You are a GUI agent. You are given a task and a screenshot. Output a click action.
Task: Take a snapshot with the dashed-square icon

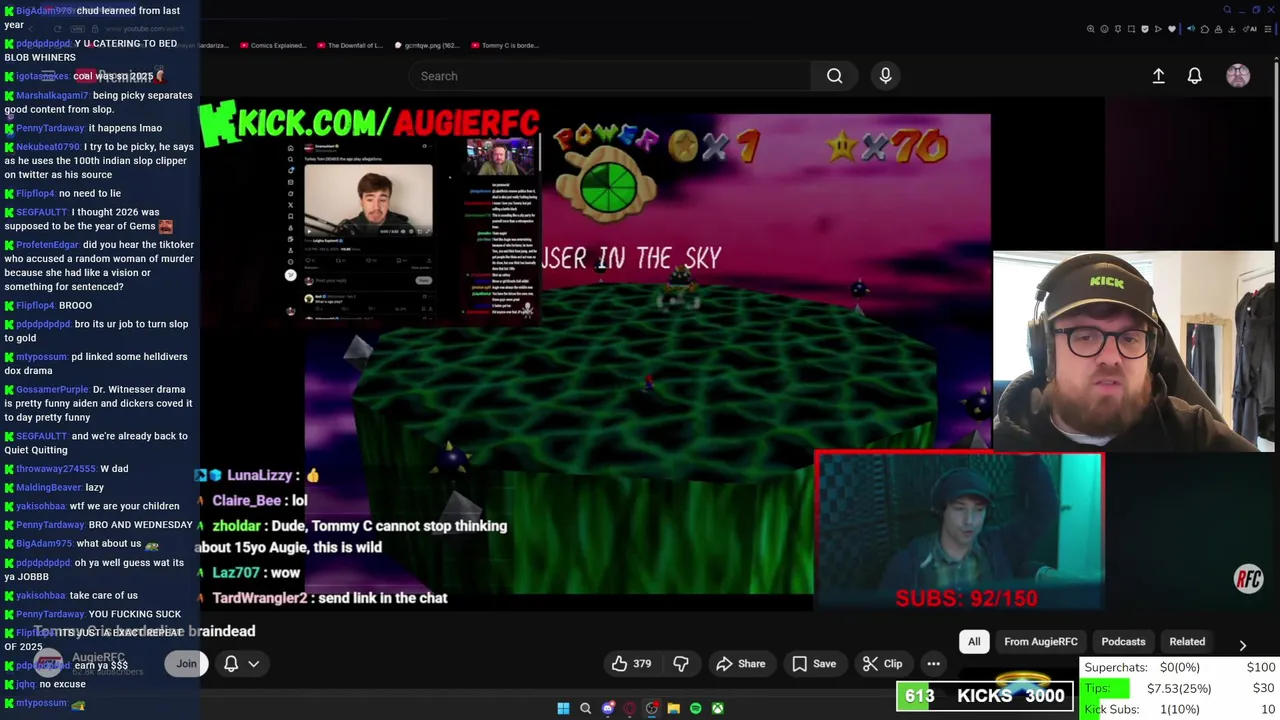1131,29
